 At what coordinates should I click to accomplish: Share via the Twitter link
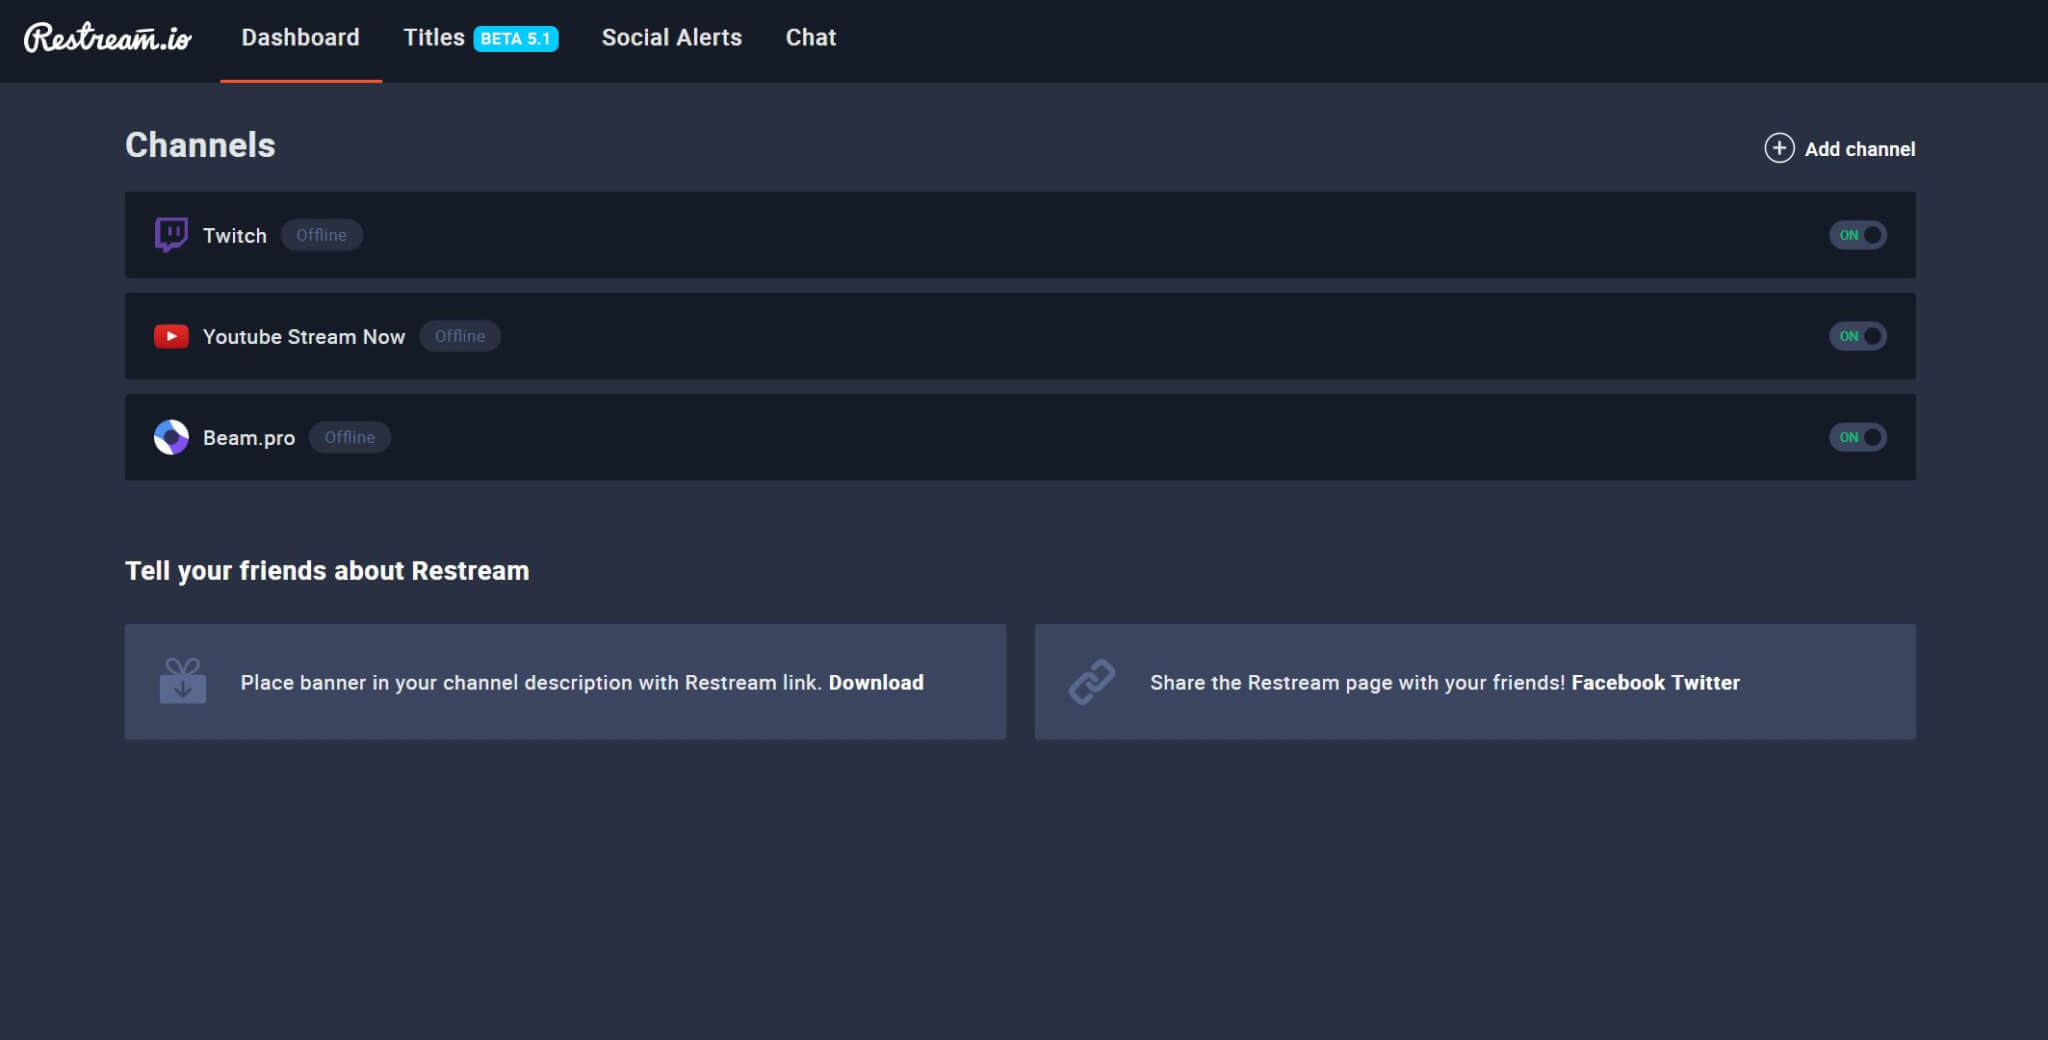tap(1706, 682)
